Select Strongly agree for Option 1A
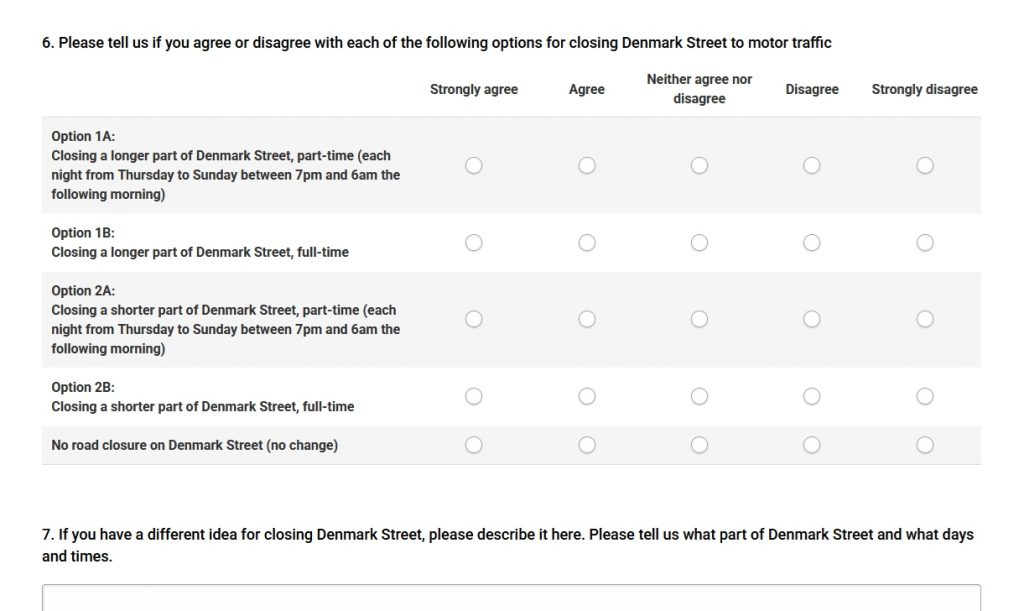This screenshot has height=611, width=1024. click(474, 165)
